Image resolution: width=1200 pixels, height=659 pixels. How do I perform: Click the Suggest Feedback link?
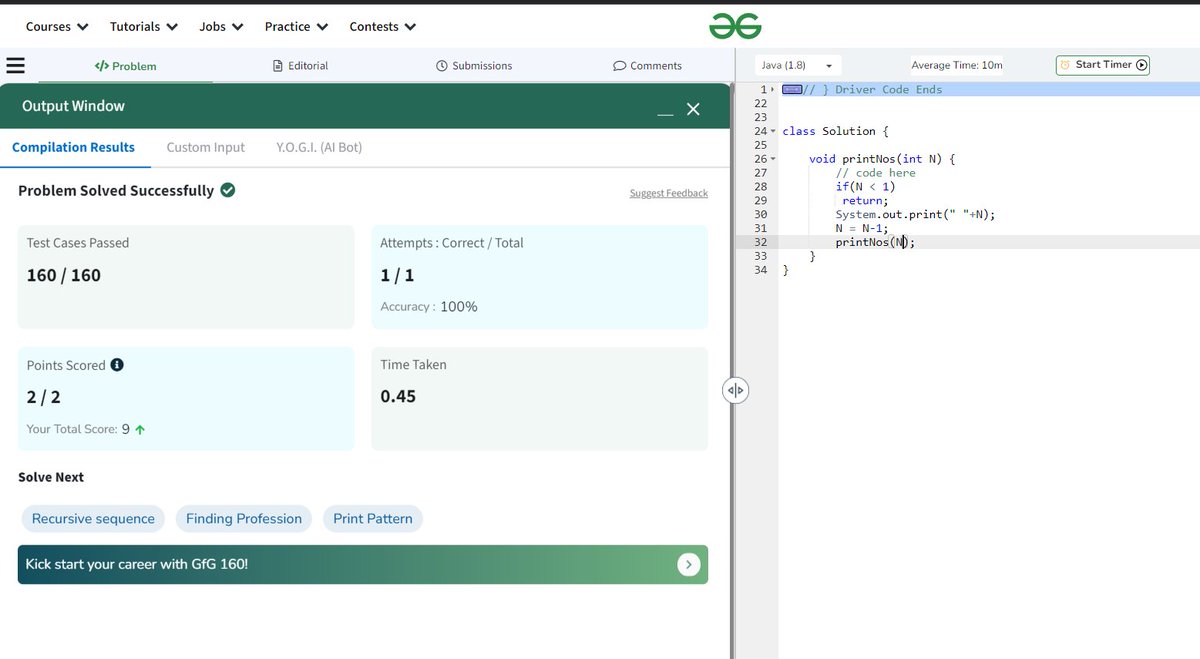(669, 193)
